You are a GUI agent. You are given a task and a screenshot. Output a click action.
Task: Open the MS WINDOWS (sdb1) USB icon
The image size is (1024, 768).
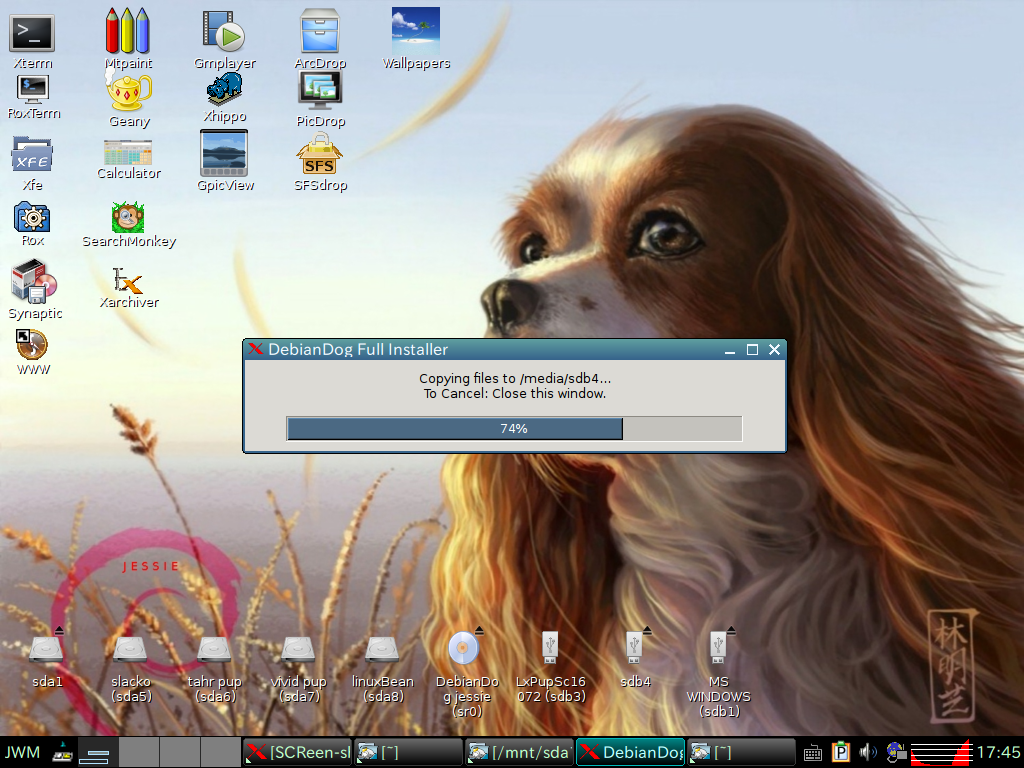pos(719,647)
